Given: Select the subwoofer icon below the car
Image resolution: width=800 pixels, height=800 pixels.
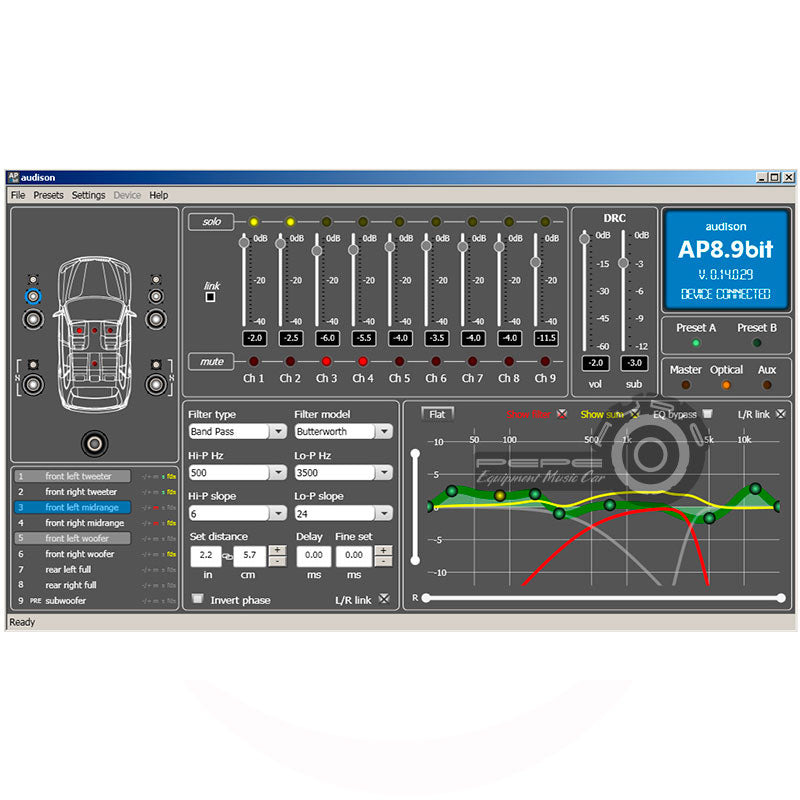Looking at the screenshot, I should pos(94,444).
